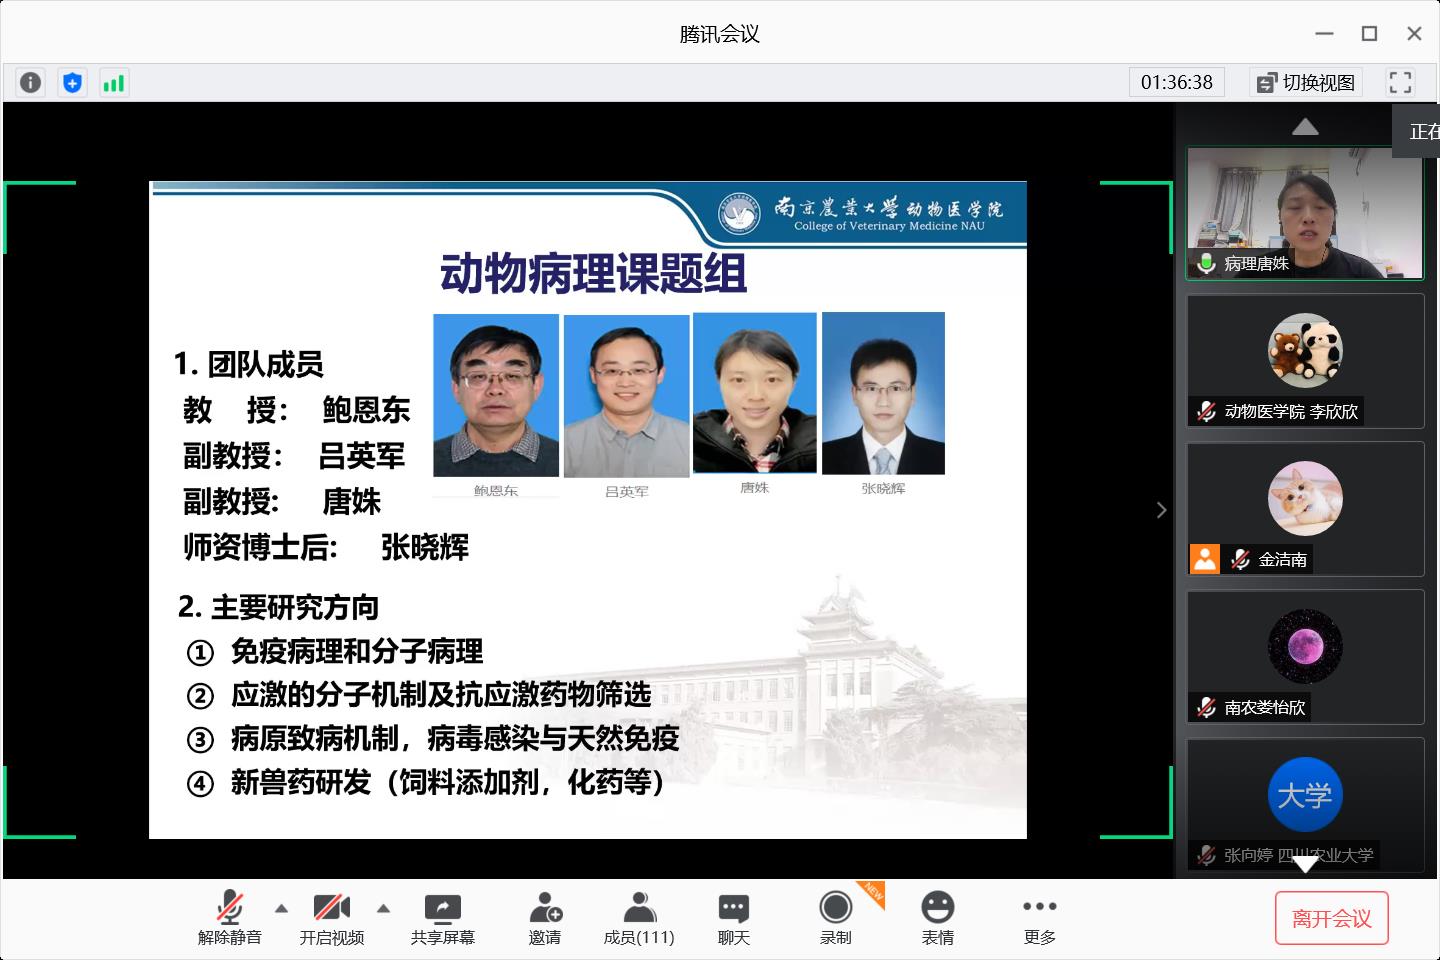
Task: Expand video options arrow beside 开启视频
Action: coord(383,908)
